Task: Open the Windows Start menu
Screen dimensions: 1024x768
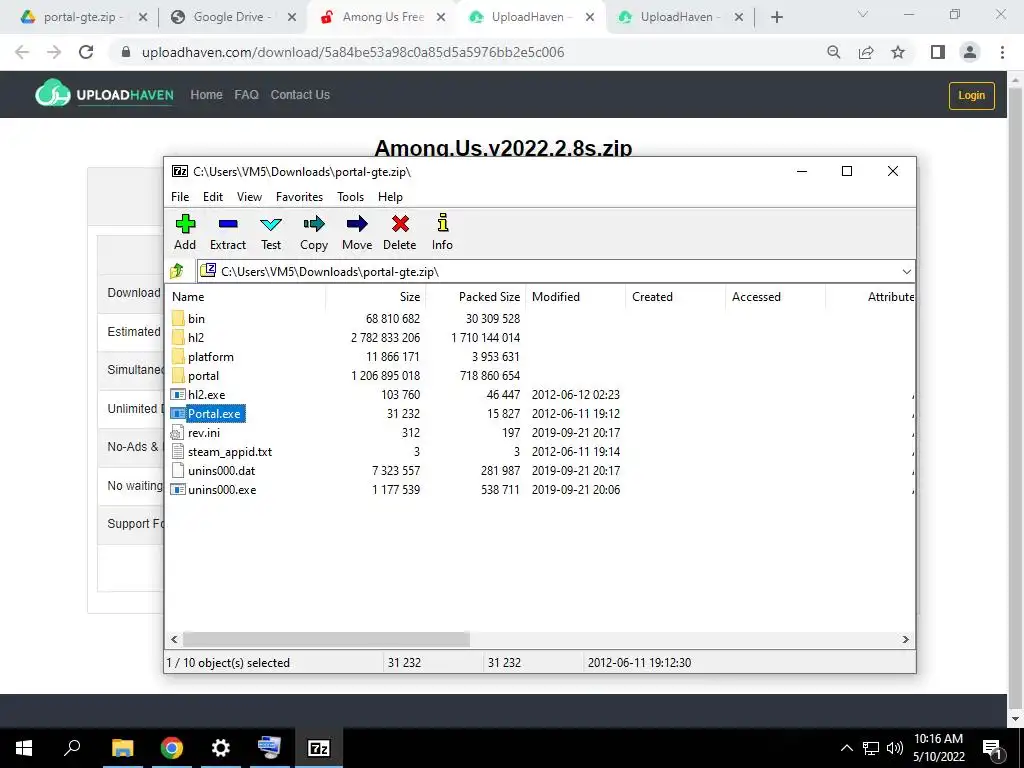Action: click(24, 748)
